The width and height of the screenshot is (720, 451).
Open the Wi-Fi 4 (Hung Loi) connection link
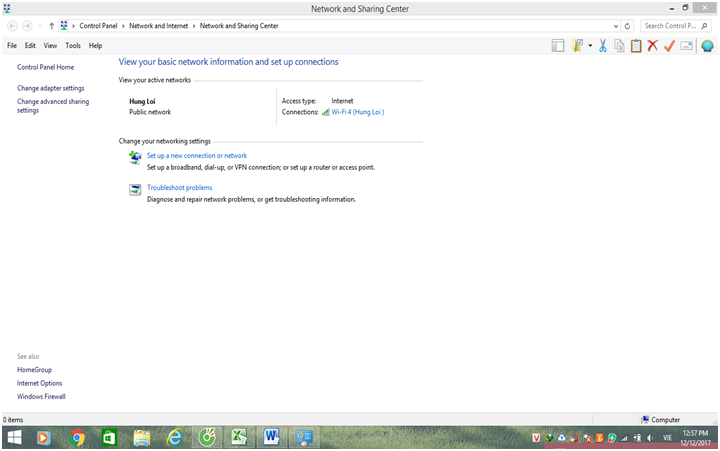click(357, 112)
